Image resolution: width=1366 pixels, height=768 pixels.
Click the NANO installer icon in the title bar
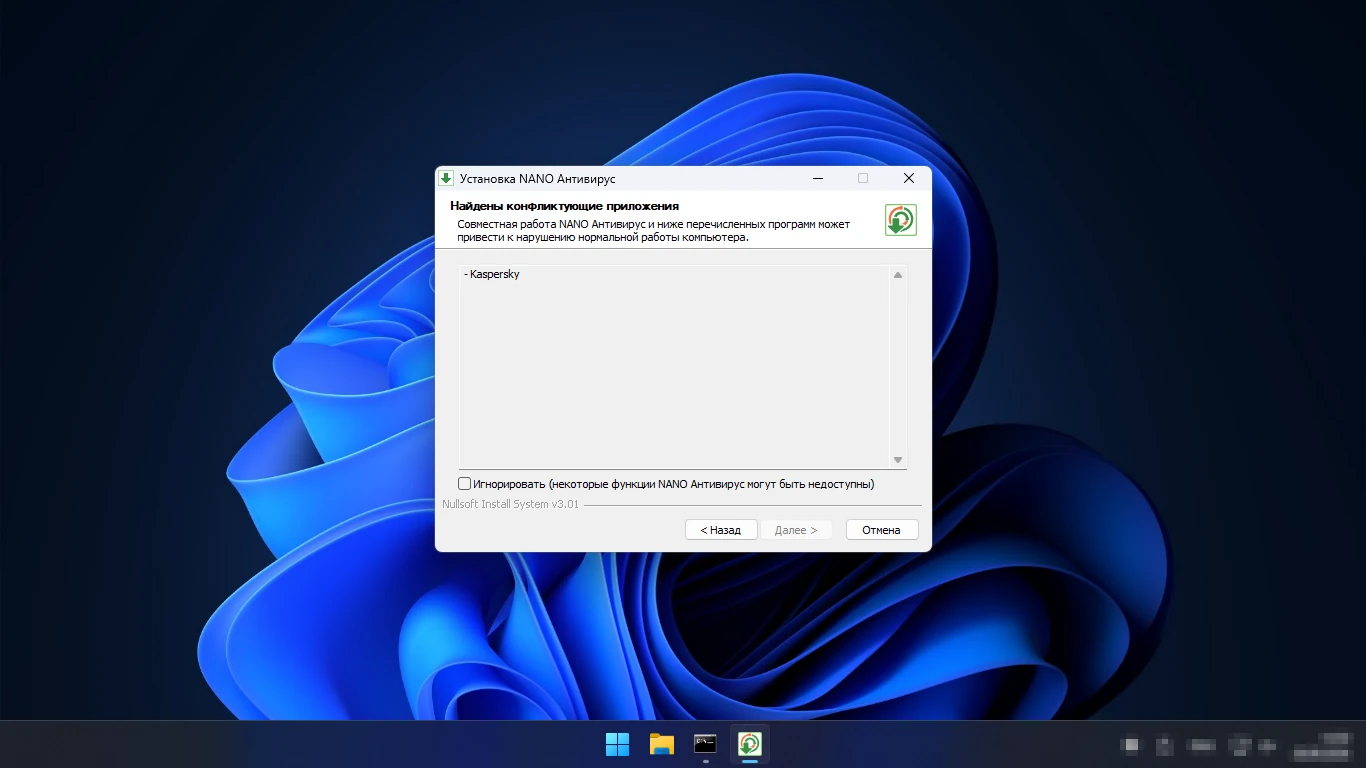pos(446,178)
